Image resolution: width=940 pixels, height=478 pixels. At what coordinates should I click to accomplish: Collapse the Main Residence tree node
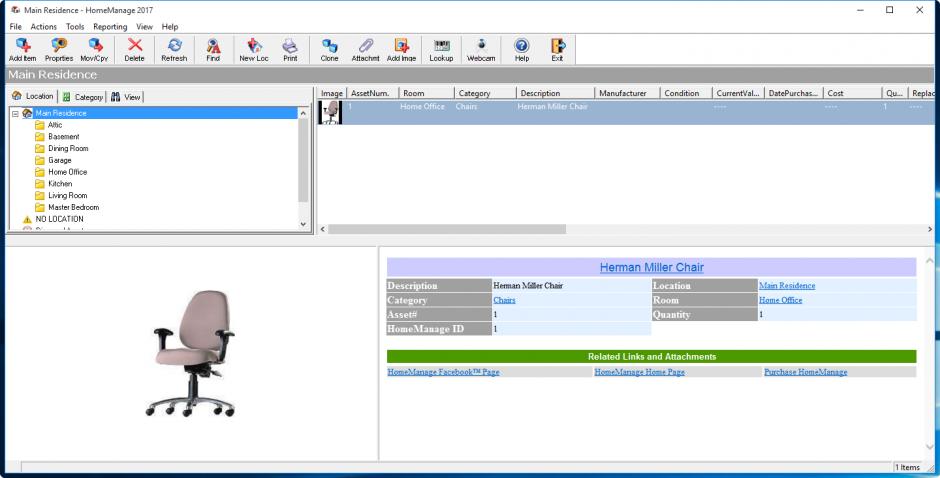point(15,113)
